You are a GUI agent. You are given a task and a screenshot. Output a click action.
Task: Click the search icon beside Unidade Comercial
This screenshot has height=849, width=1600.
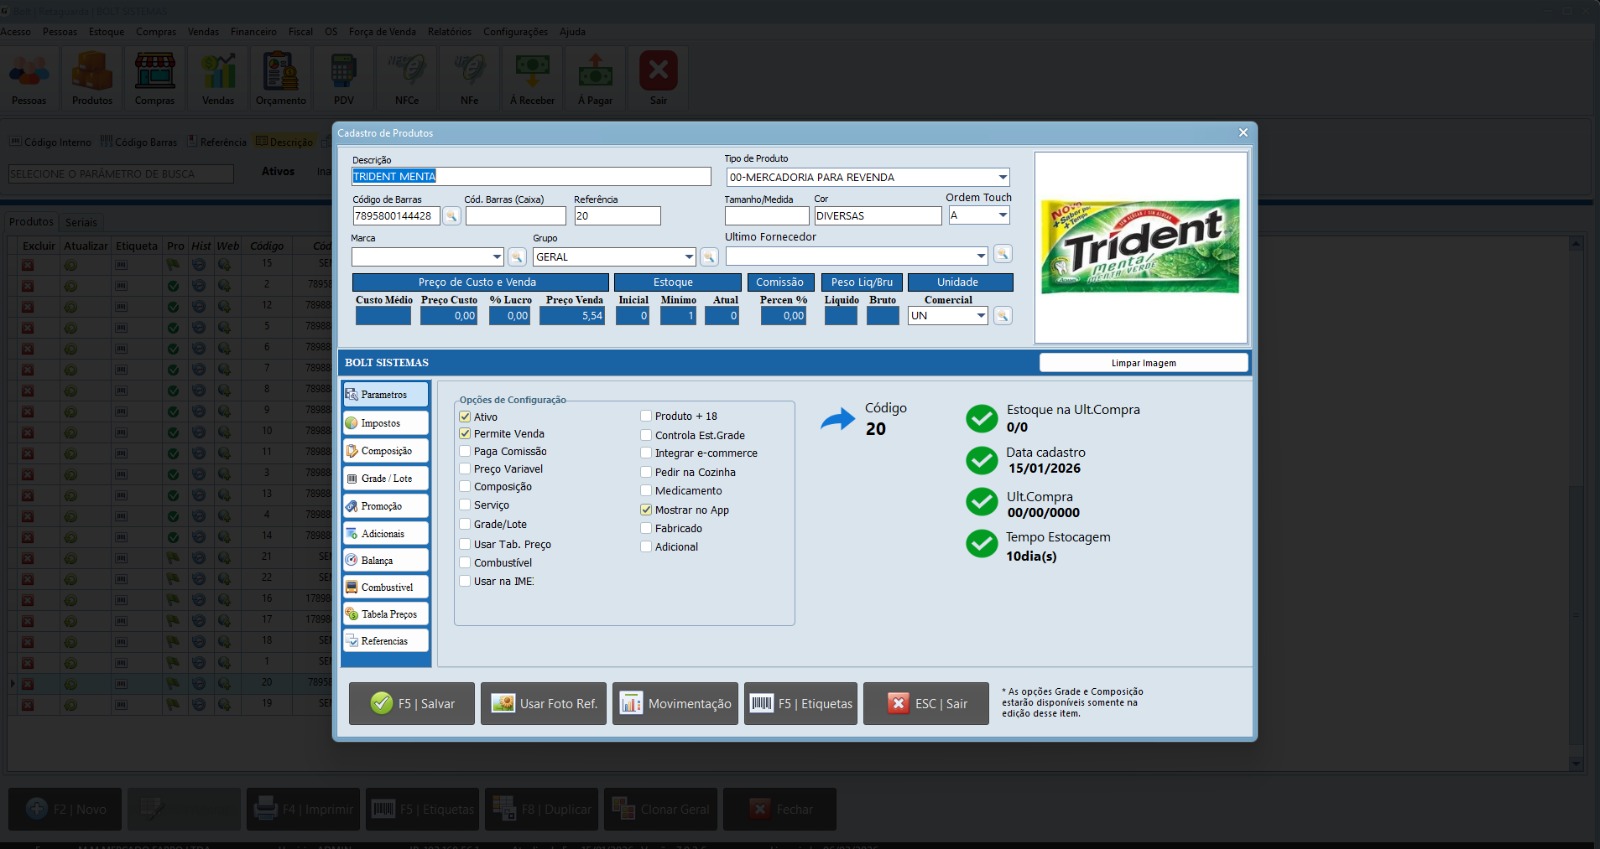(1003, 316)
